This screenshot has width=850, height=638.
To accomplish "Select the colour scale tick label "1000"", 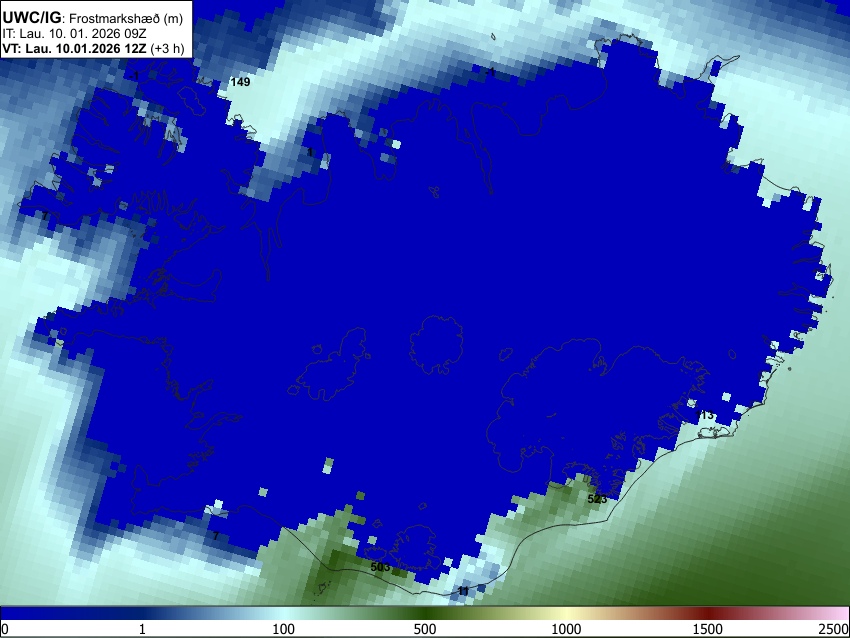I will click(566, 629).
